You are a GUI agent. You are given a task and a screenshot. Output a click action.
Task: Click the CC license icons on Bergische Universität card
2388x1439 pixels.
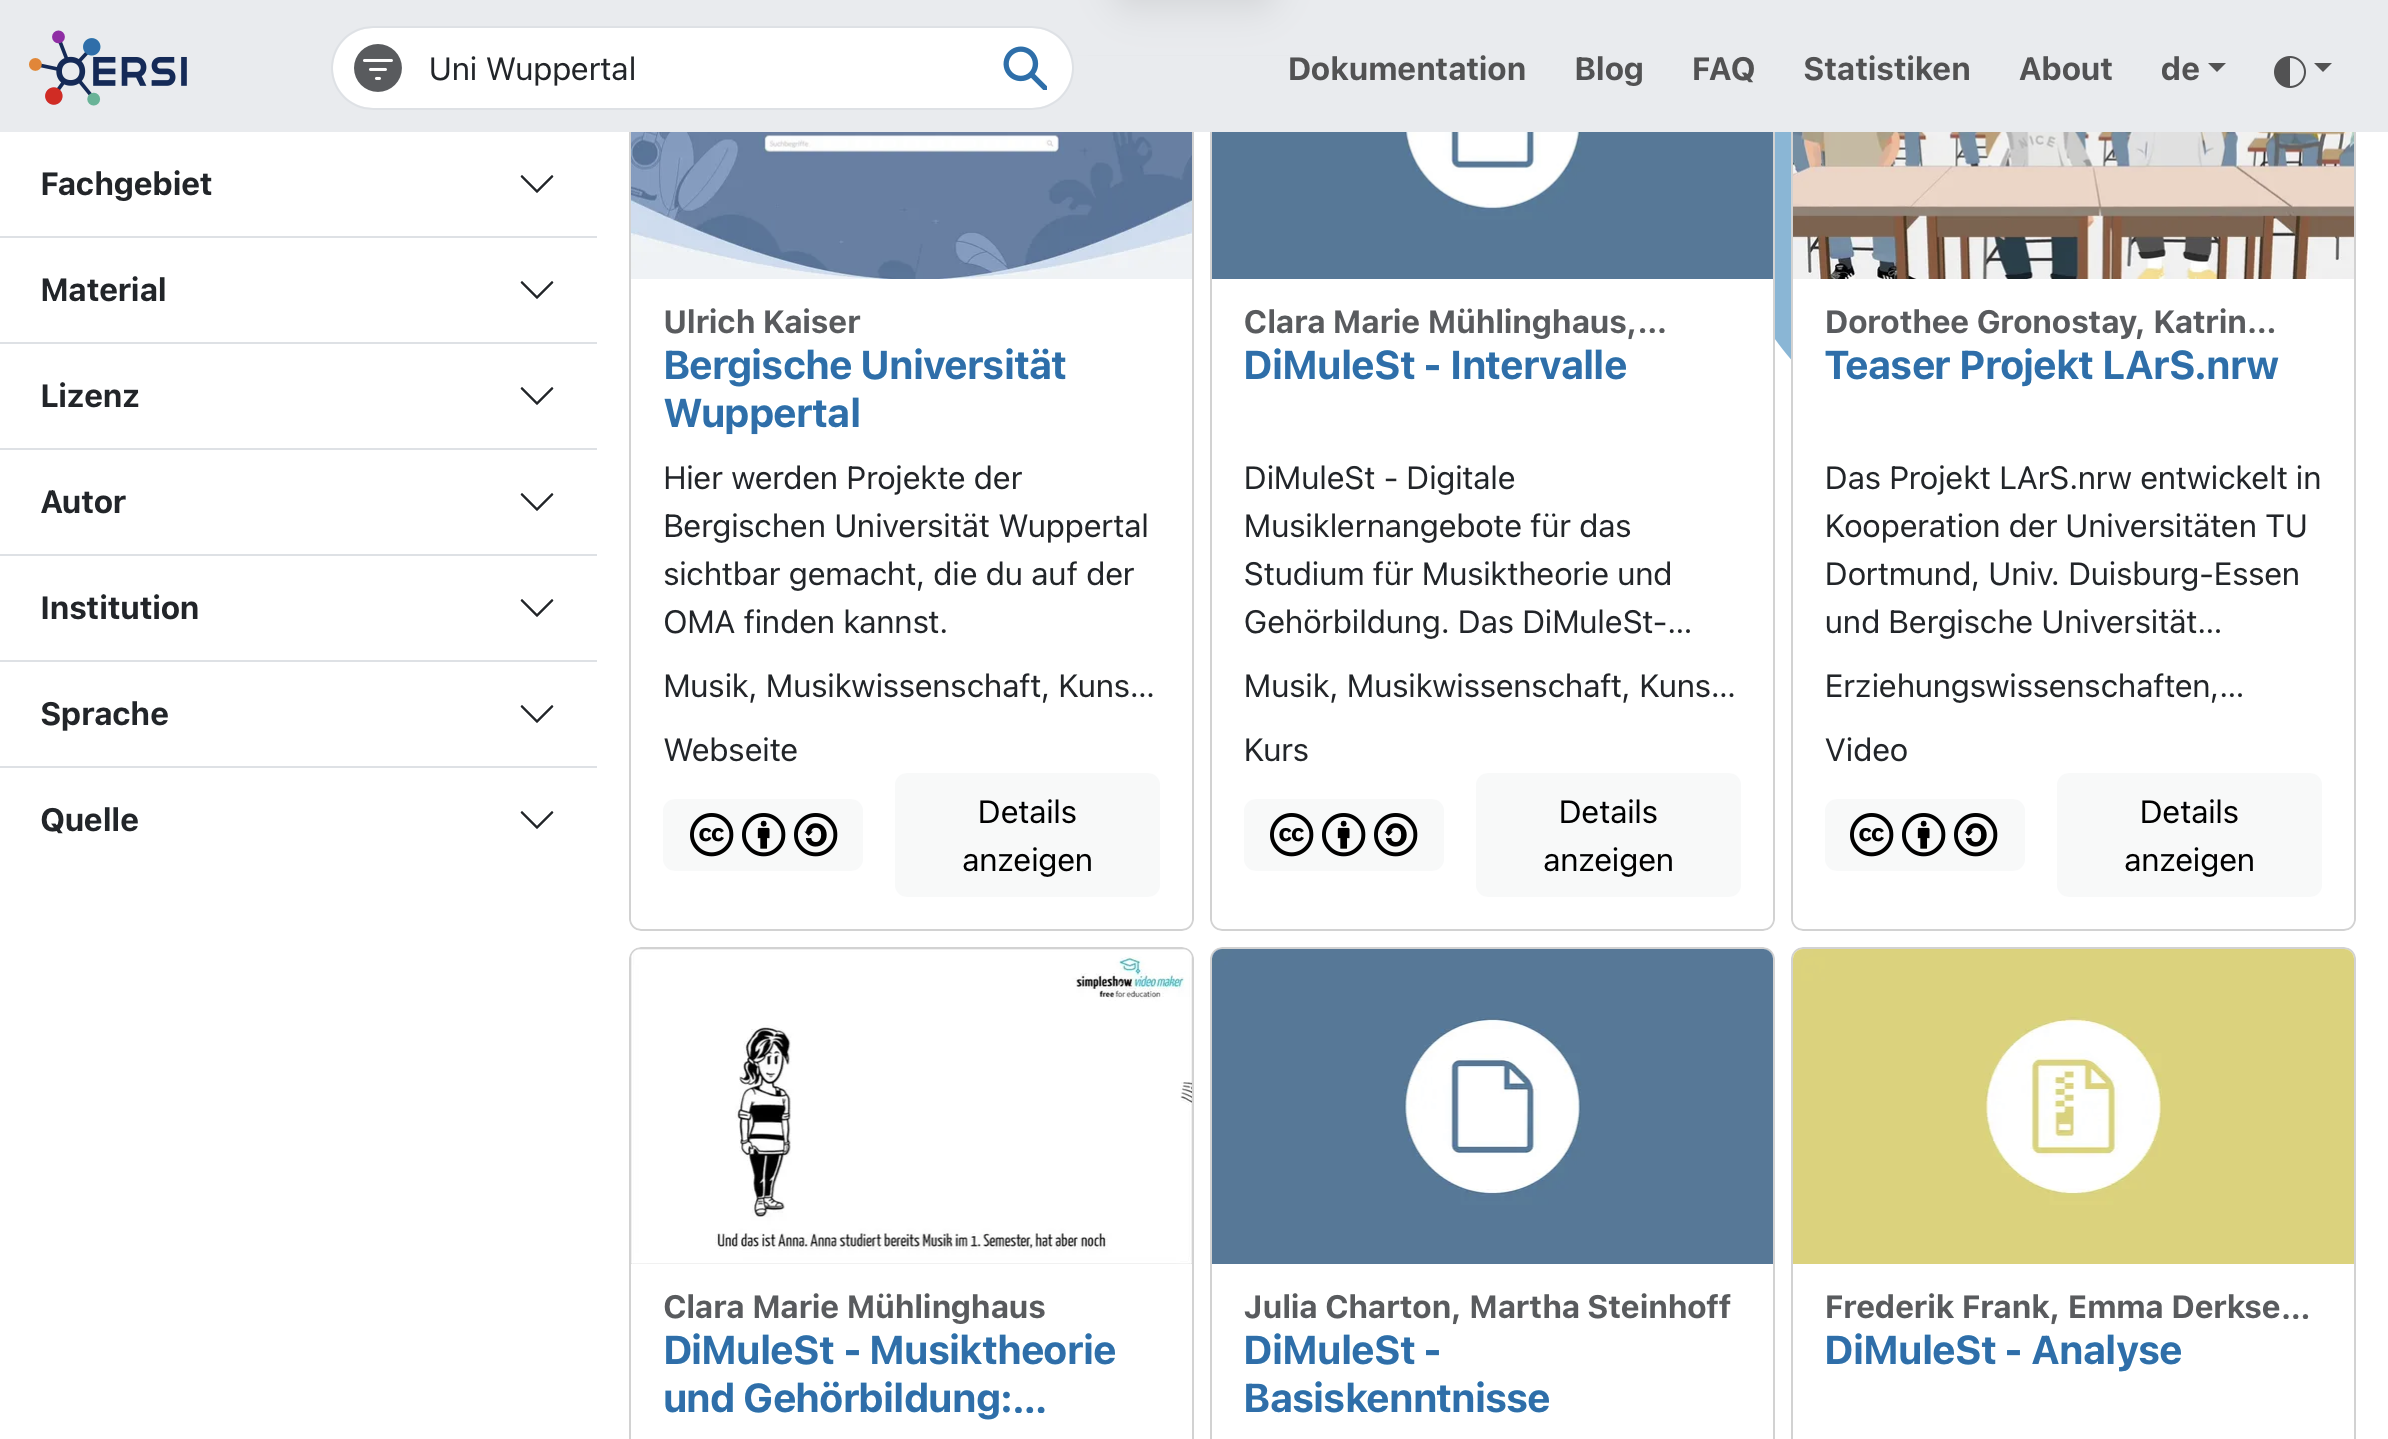point(763,834)
